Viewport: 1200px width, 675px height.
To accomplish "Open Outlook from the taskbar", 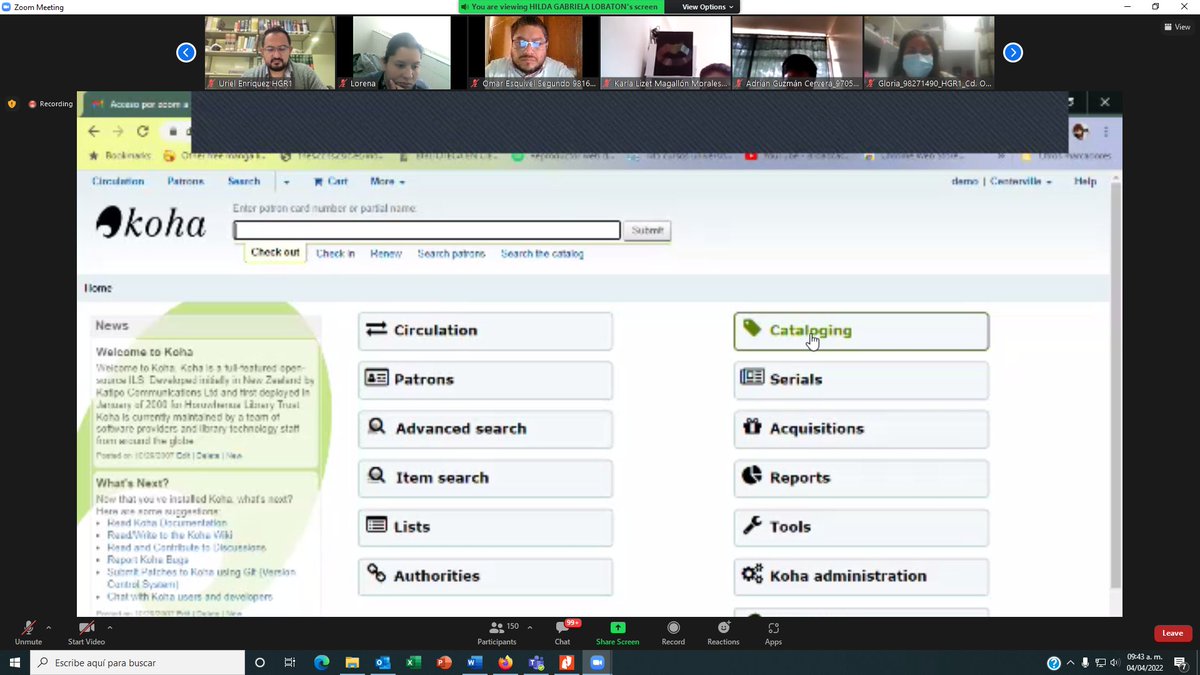I will (x=382, y=662).
